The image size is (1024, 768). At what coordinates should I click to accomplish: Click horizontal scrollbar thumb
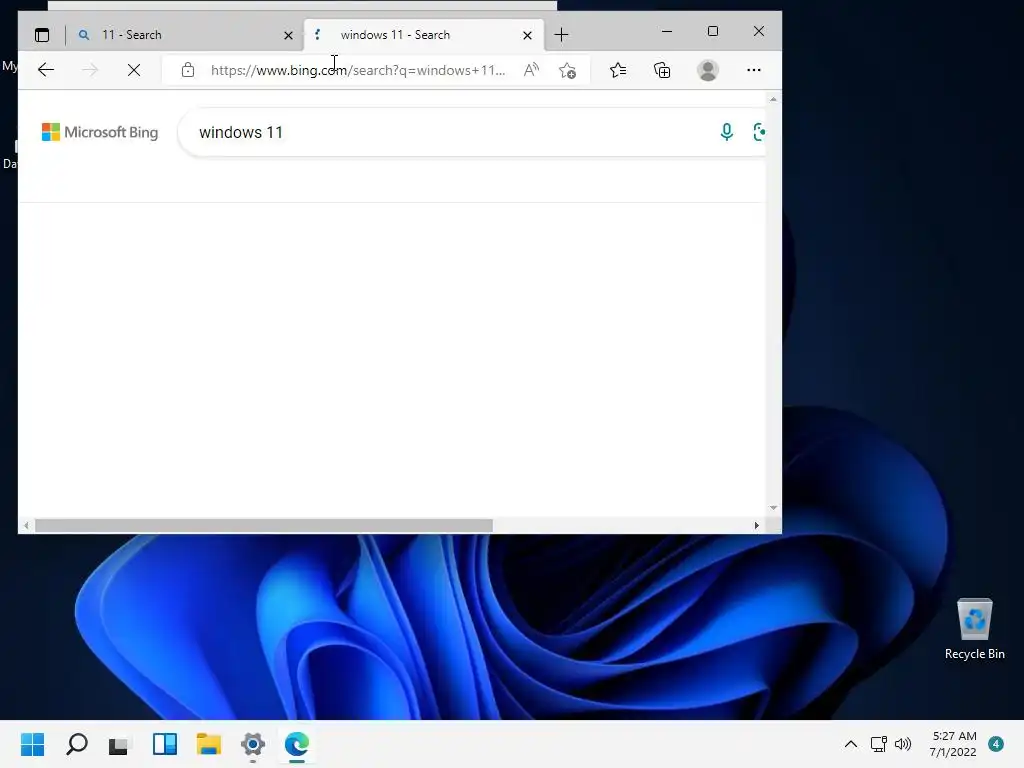point(264,526)
